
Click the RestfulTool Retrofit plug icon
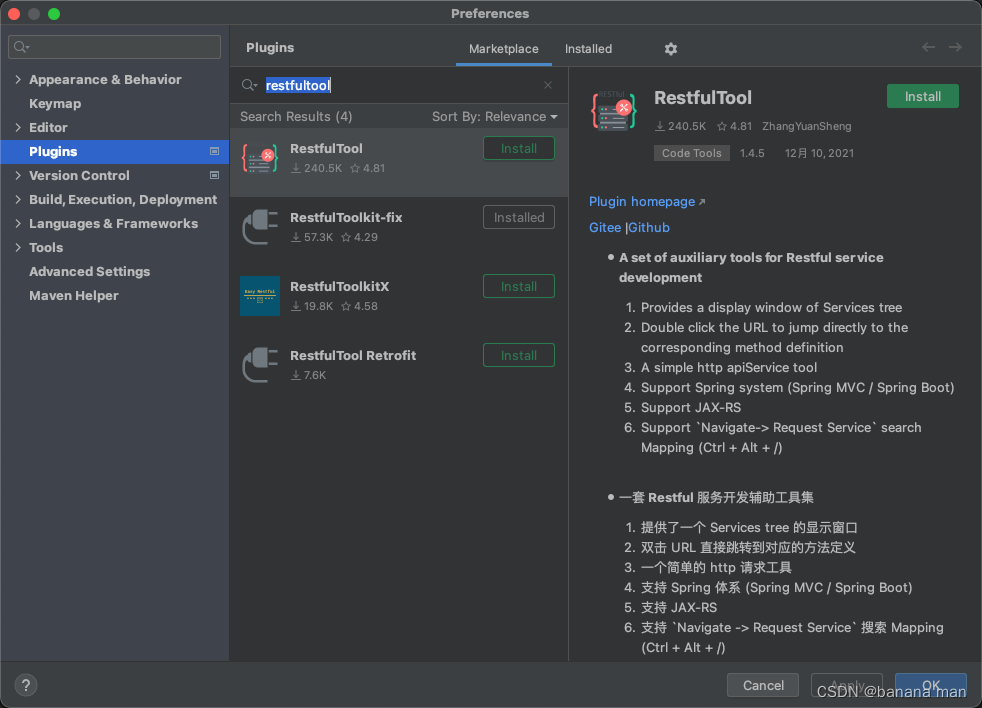coord(260,365)
